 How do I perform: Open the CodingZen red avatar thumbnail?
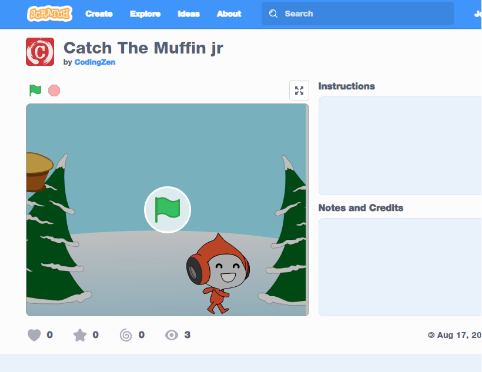click(40, 52)
